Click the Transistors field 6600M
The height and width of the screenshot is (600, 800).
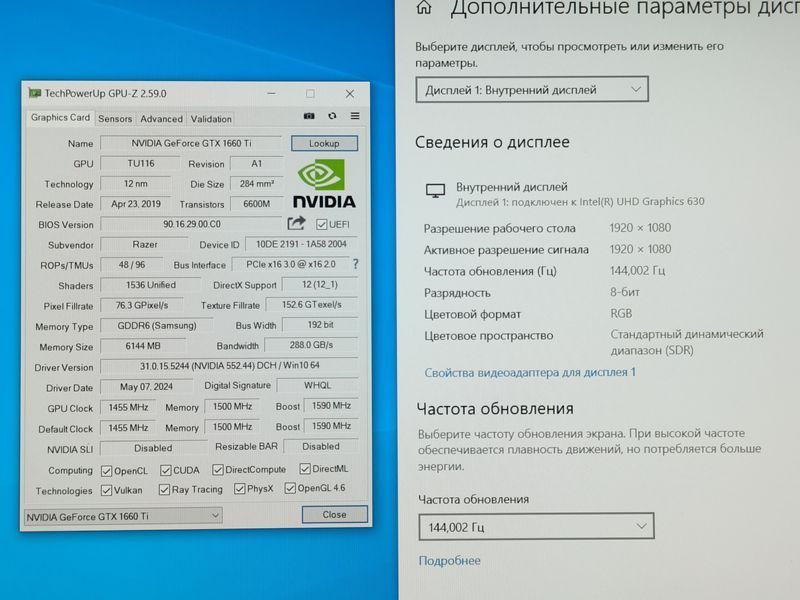pyautogui.click(x=256, y=204)
